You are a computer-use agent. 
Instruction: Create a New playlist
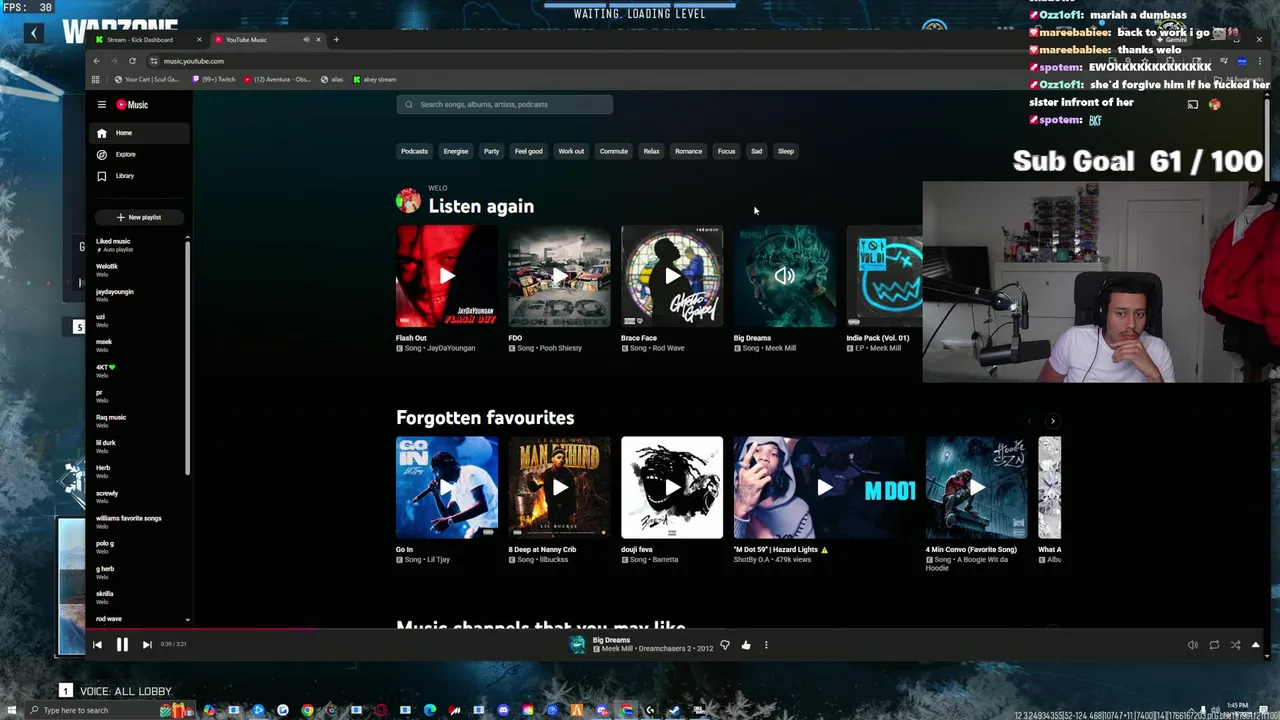(139, 217)
